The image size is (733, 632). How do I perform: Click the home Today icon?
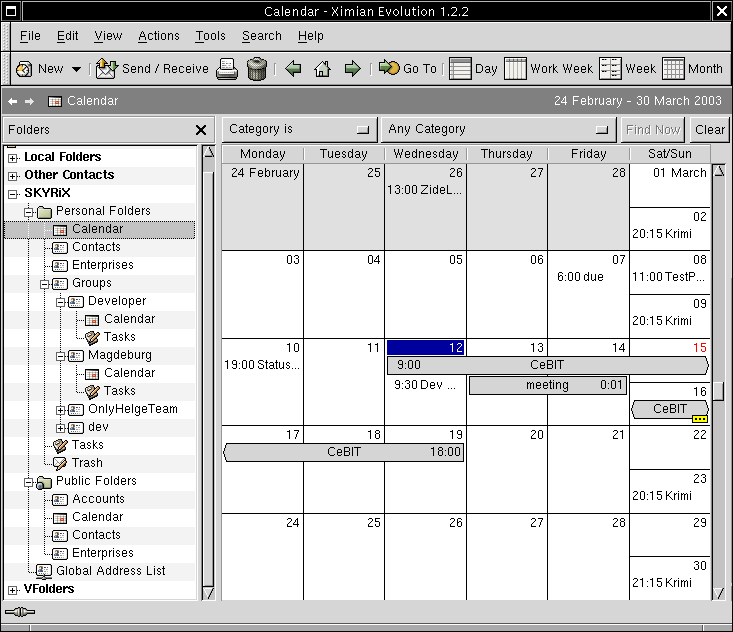pyautogui.click(x=322, y=69)
